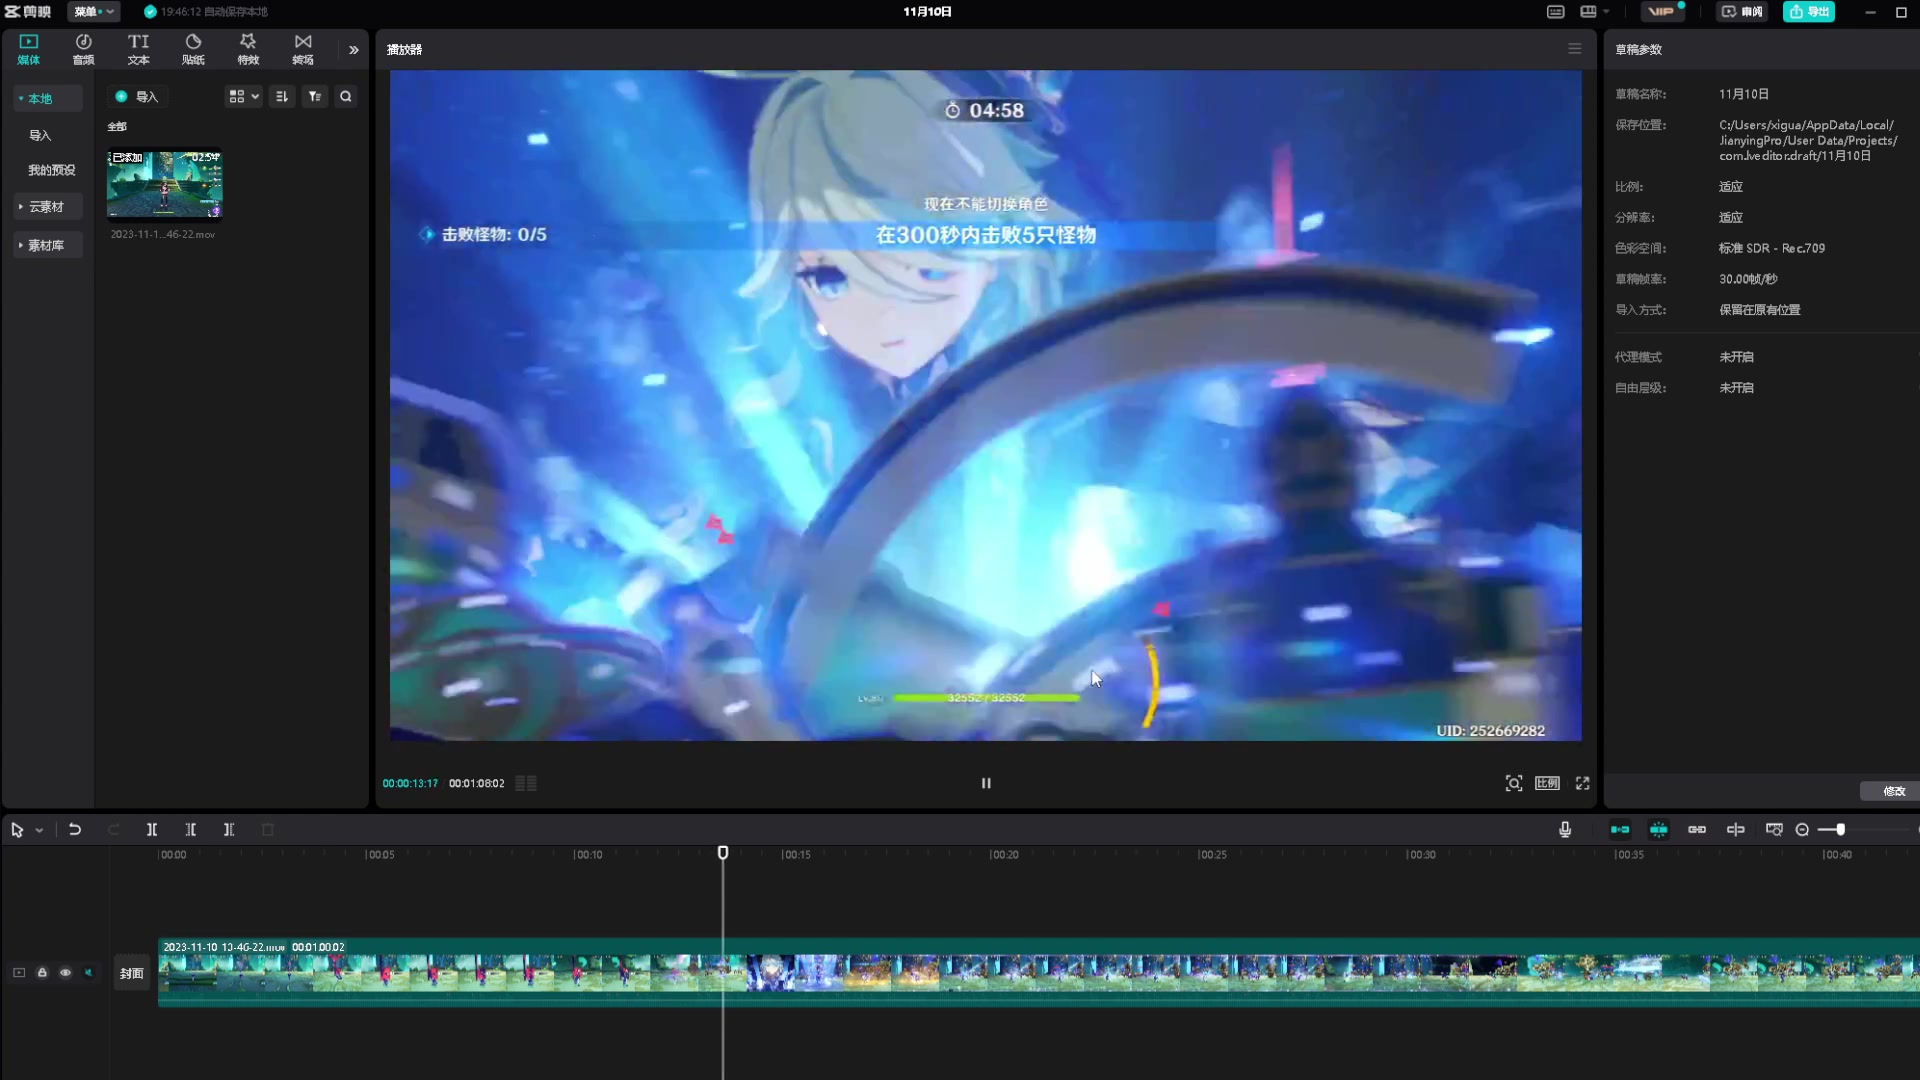Image resolution: width=1920 pixels, height=1080 pixels.
Task: Open the layout dropdown in title bar
Action: pos(1594,12)
